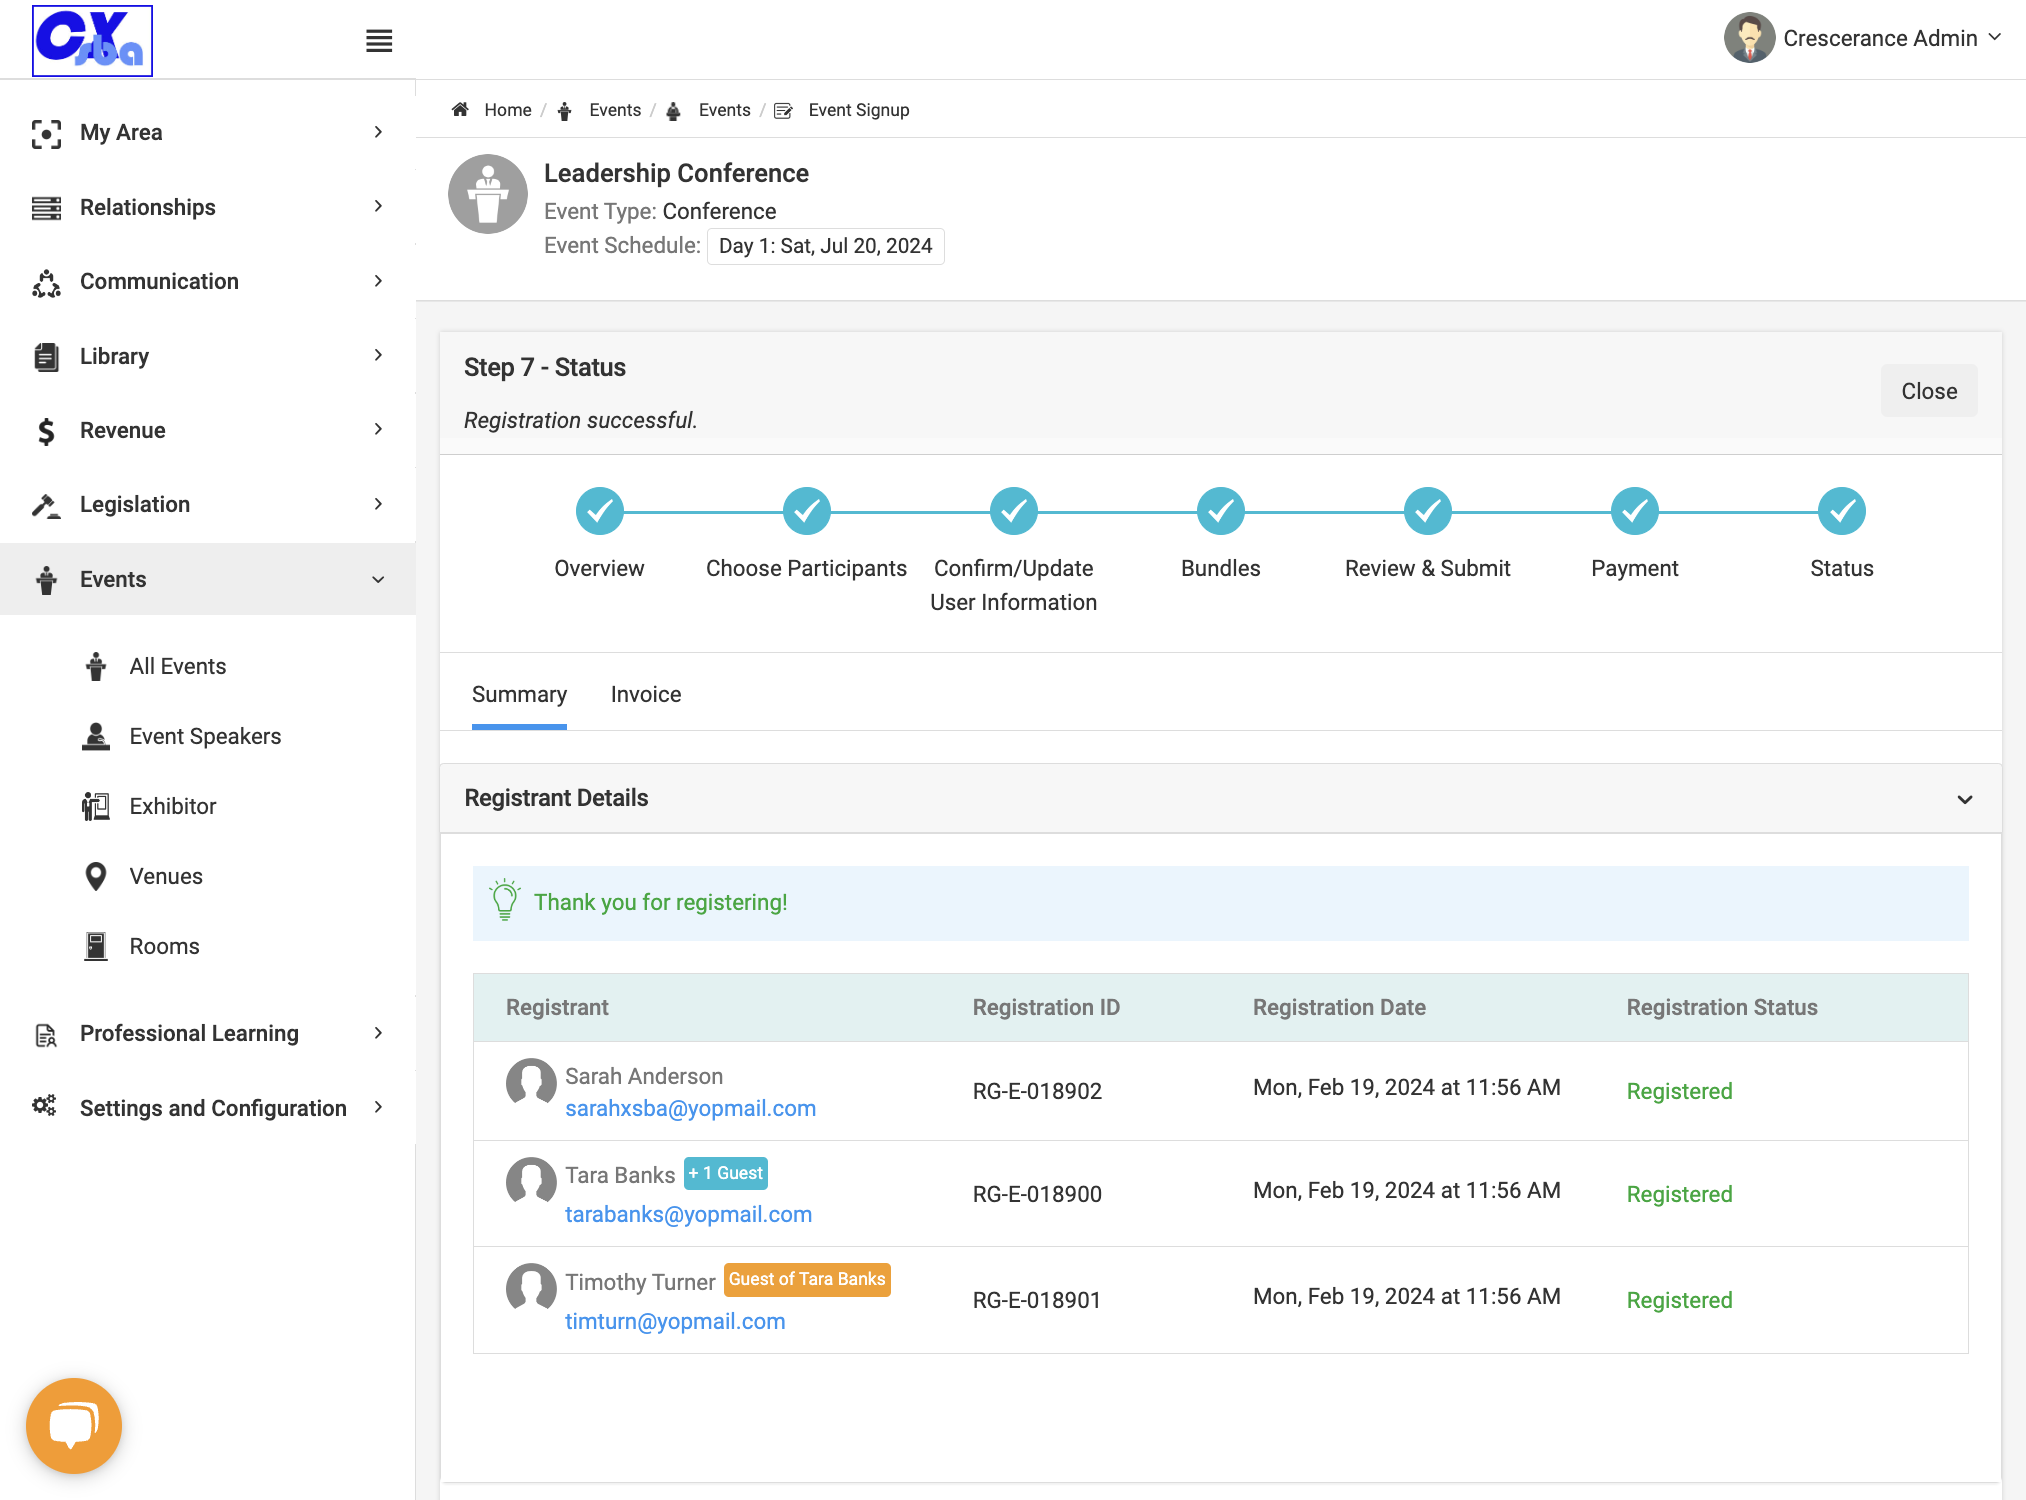Image resolution: width=2026 pixels, height=1500 pixels.
Task: Click the Revenue dollar icon
Action: [x=46, y=431]
